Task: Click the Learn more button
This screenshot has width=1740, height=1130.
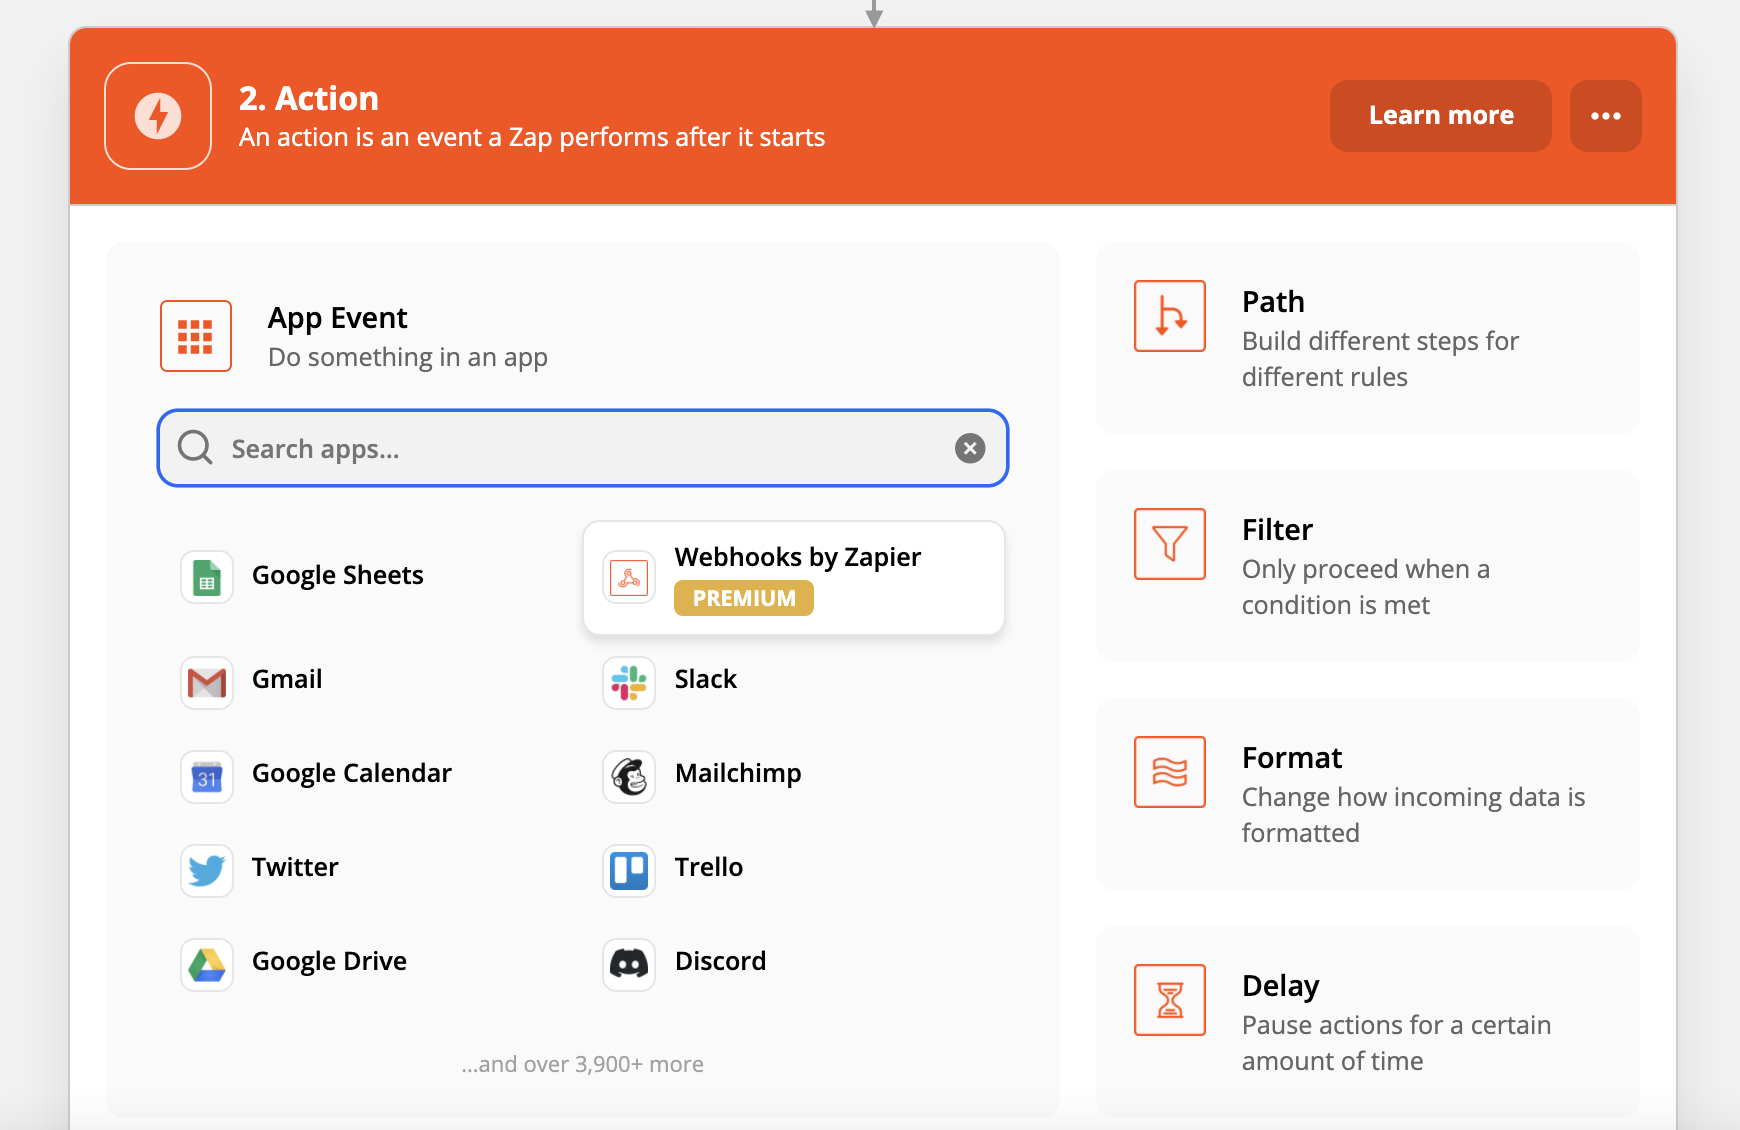Action: (1440, 116)
